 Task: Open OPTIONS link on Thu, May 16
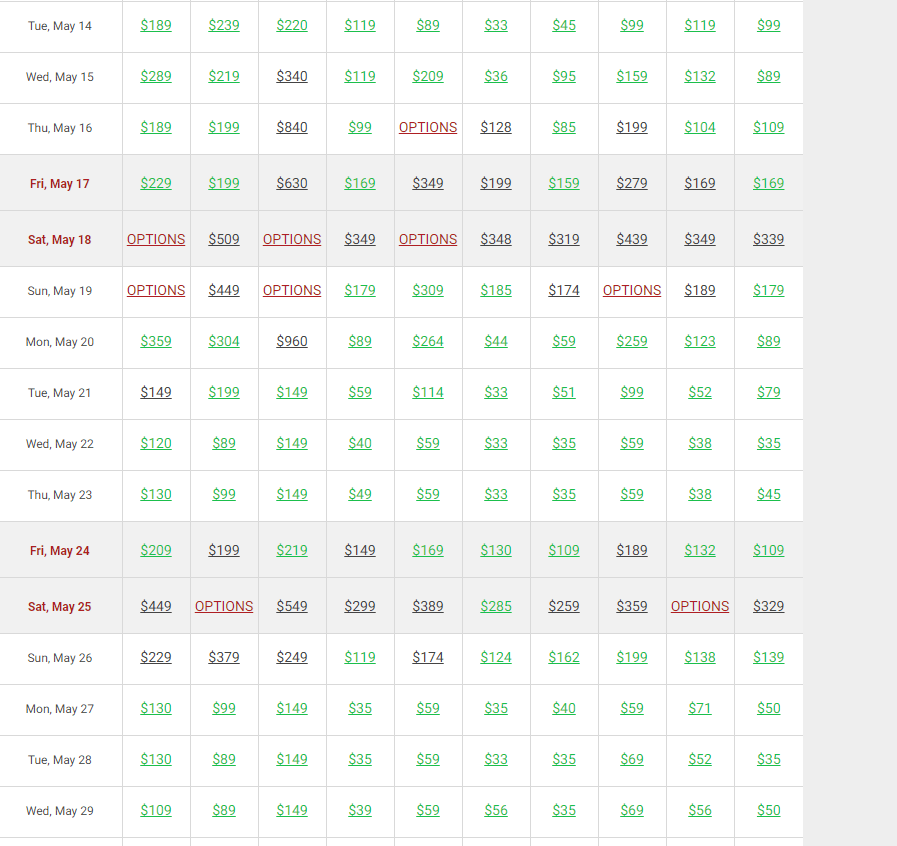[428, 127]
